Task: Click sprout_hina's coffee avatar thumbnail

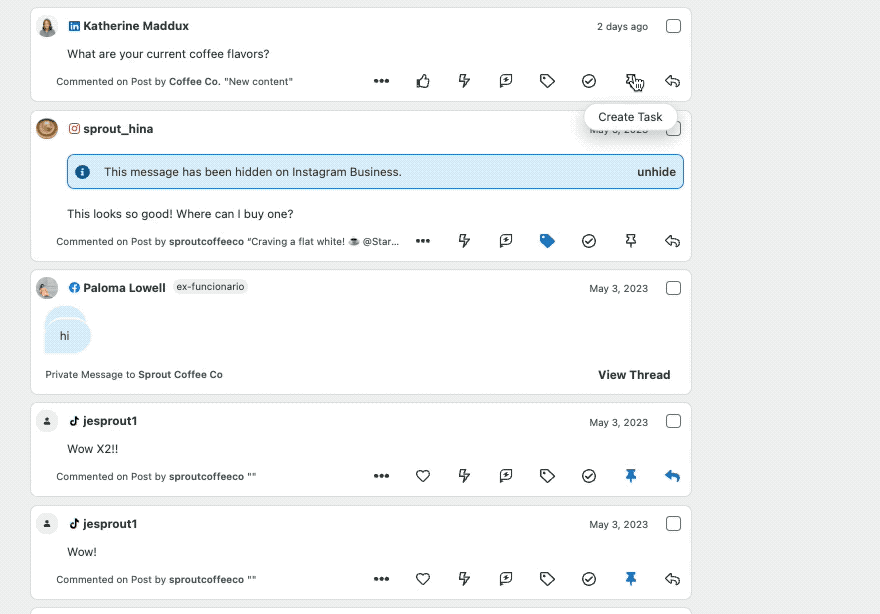Action: click(x=47, y=129)
